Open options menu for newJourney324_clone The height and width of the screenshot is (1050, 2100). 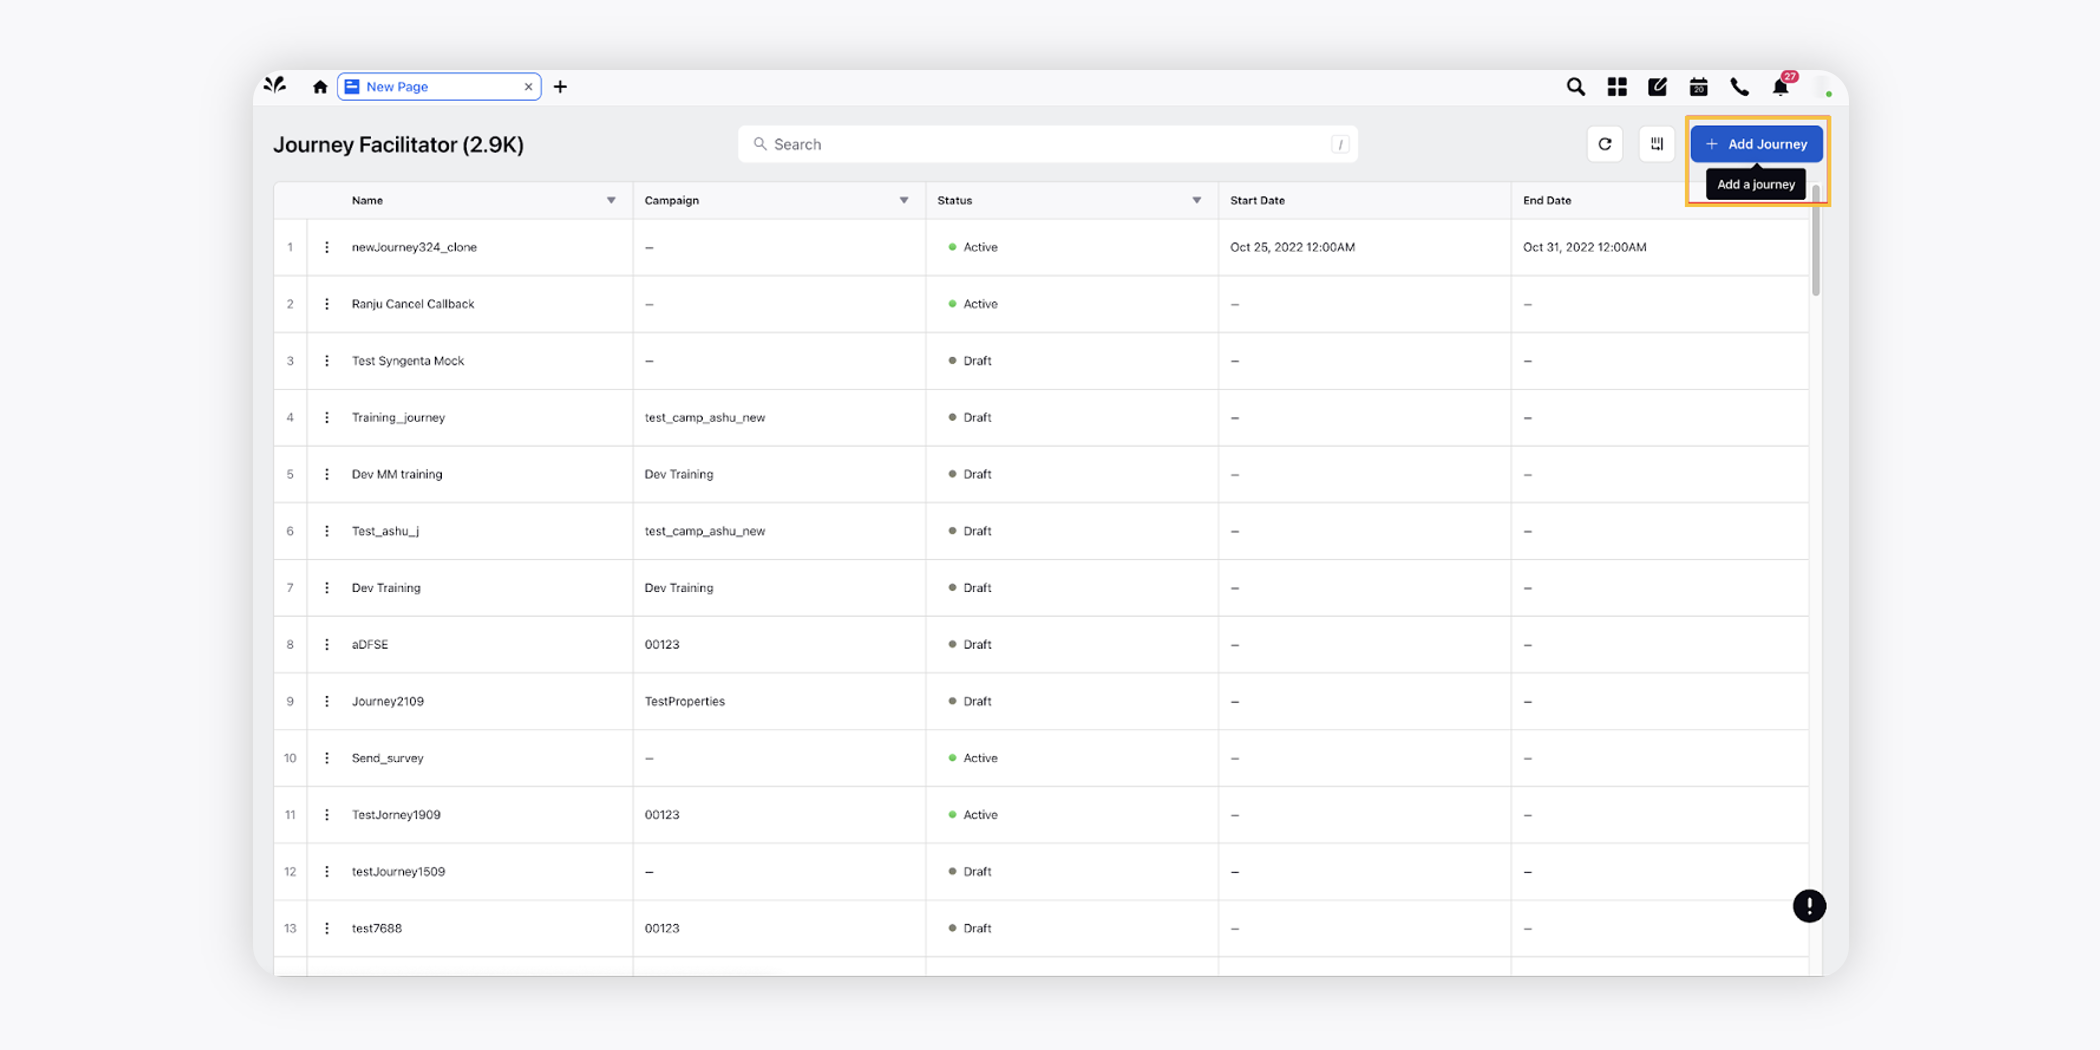coord(327,247)
